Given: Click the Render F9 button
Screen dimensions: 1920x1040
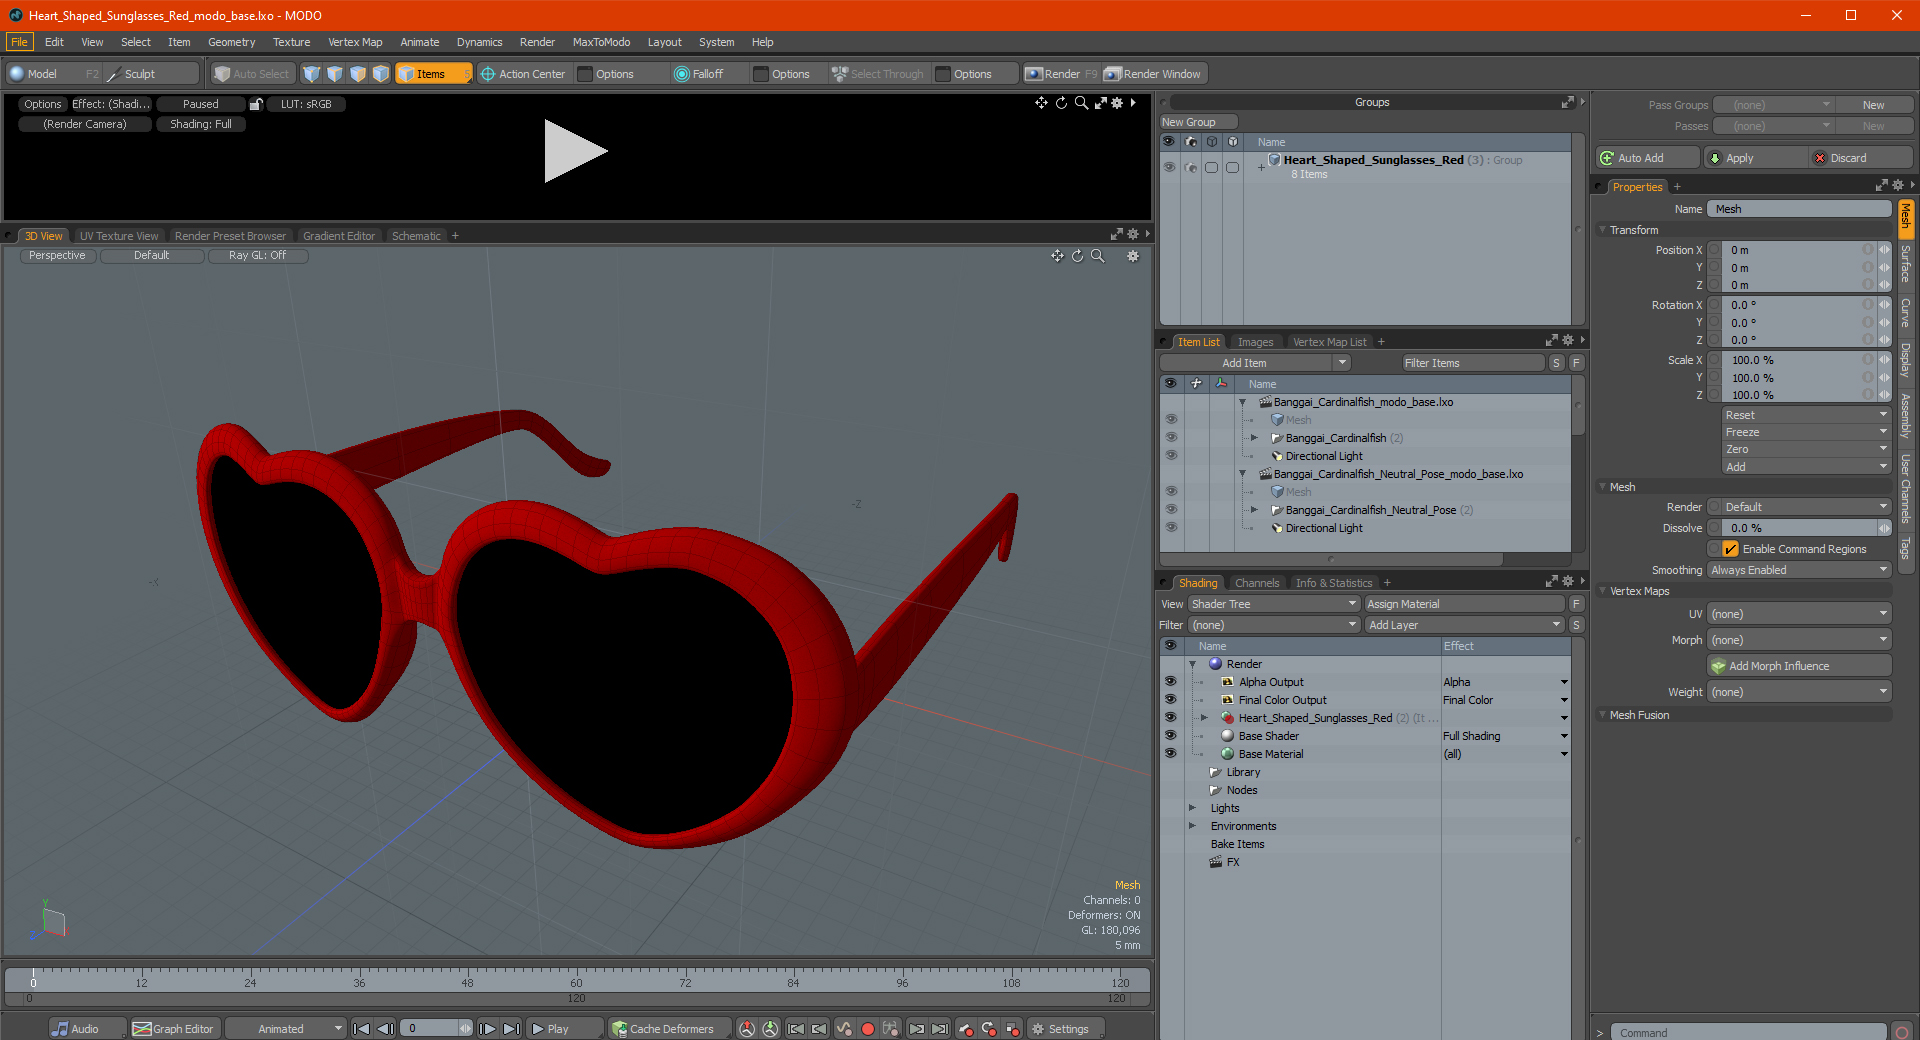Looking at the screenshot, I should coord(1061,74).
